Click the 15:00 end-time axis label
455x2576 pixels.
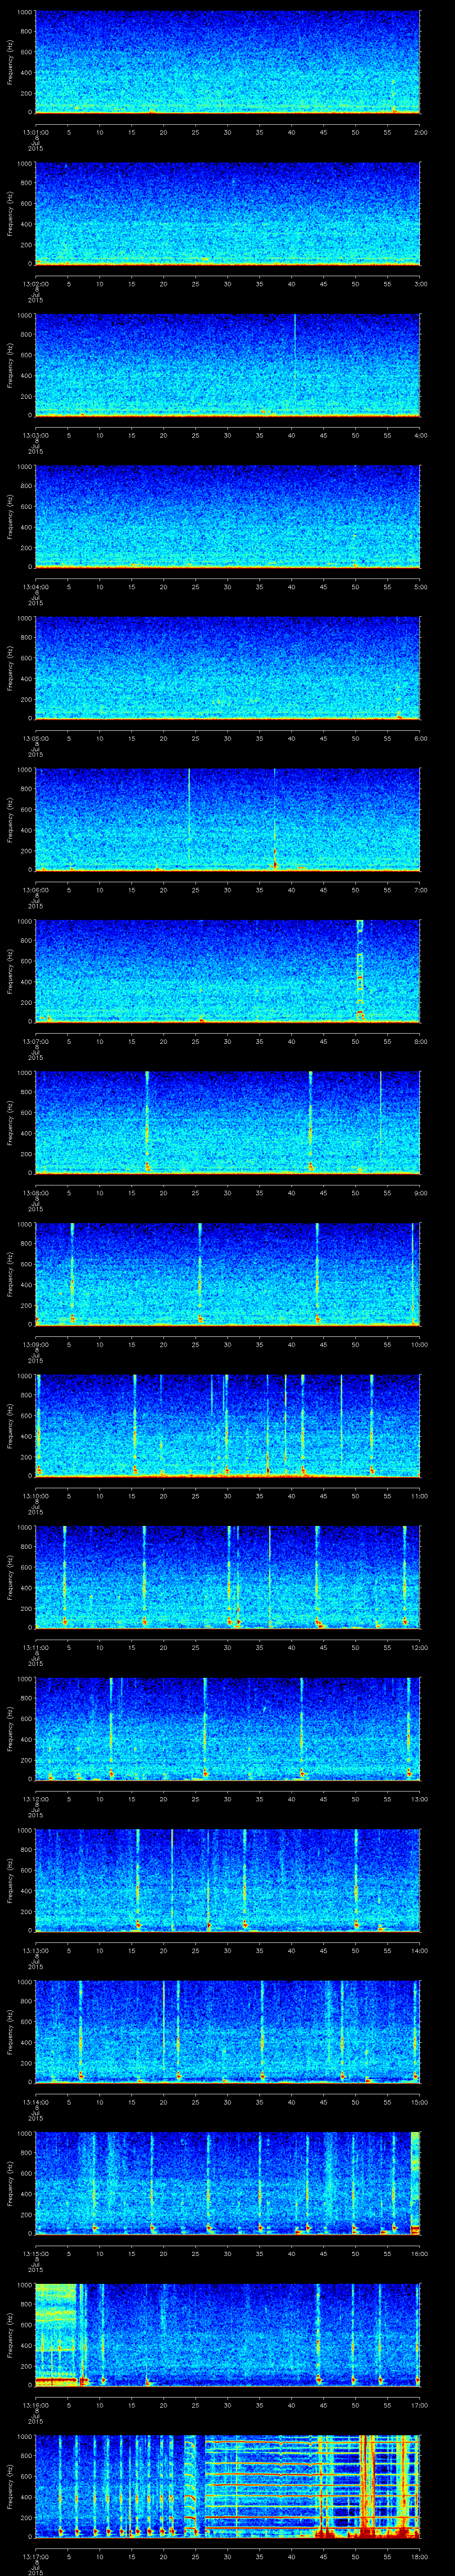(x=419, y=2101)
